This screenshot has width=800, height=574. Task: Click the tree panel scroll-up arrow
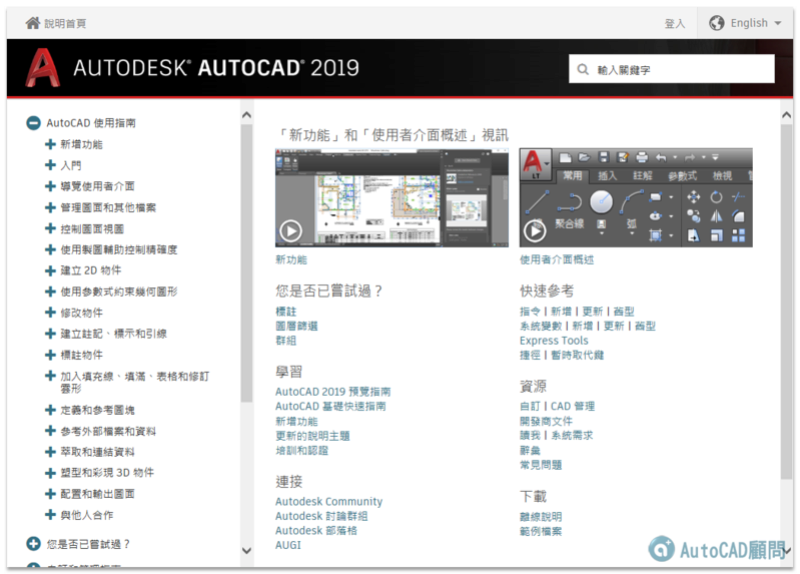tap(246, 115)
